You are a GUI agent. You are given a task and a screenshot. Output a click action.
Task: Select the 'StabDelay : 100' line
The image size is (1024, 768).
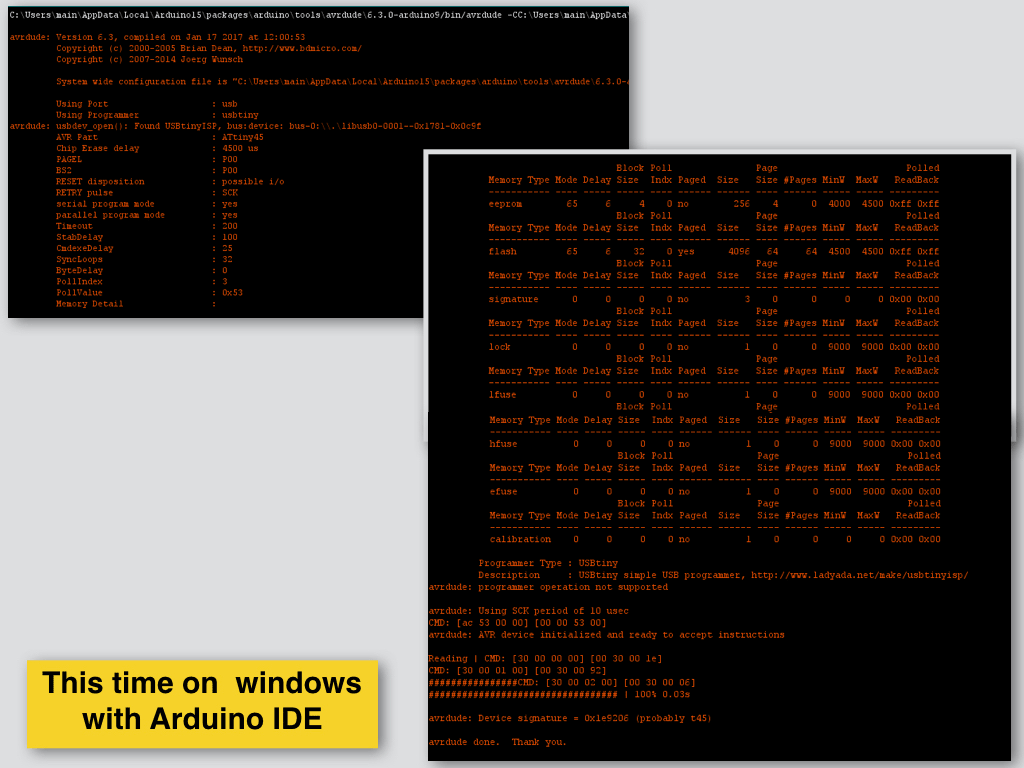147,237
